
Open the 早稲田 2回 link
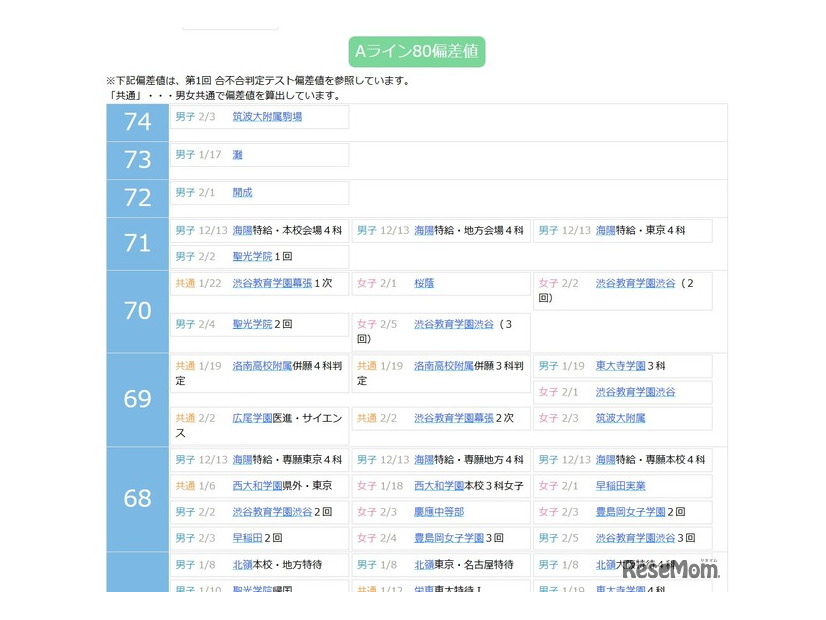click(248, 538)
